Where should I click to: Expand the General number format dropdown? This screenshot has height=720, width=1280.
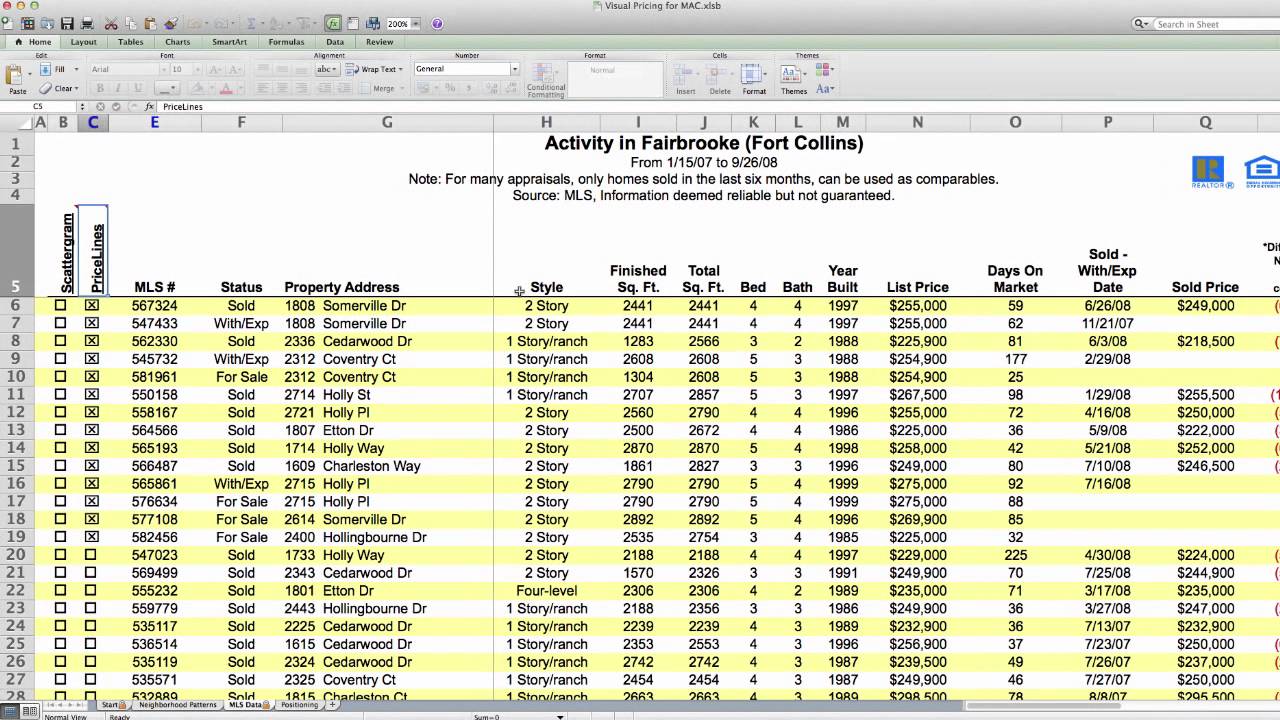point(515,69)
